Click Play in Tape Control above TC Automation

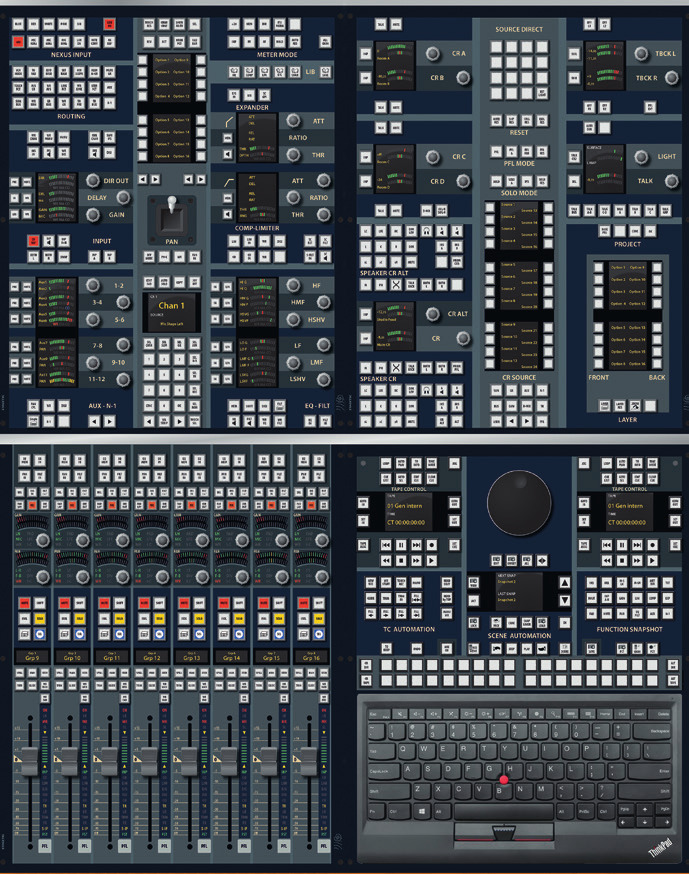pyautogui.click(x=431, y=560)
